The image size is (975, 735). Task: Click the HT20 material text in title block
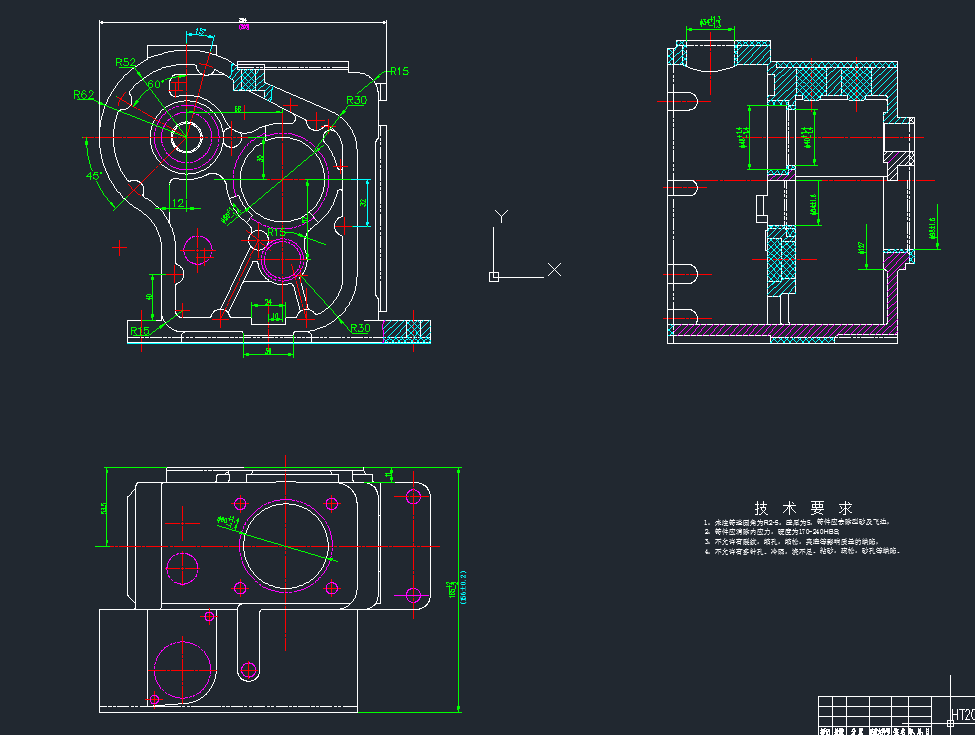(963, 715)
